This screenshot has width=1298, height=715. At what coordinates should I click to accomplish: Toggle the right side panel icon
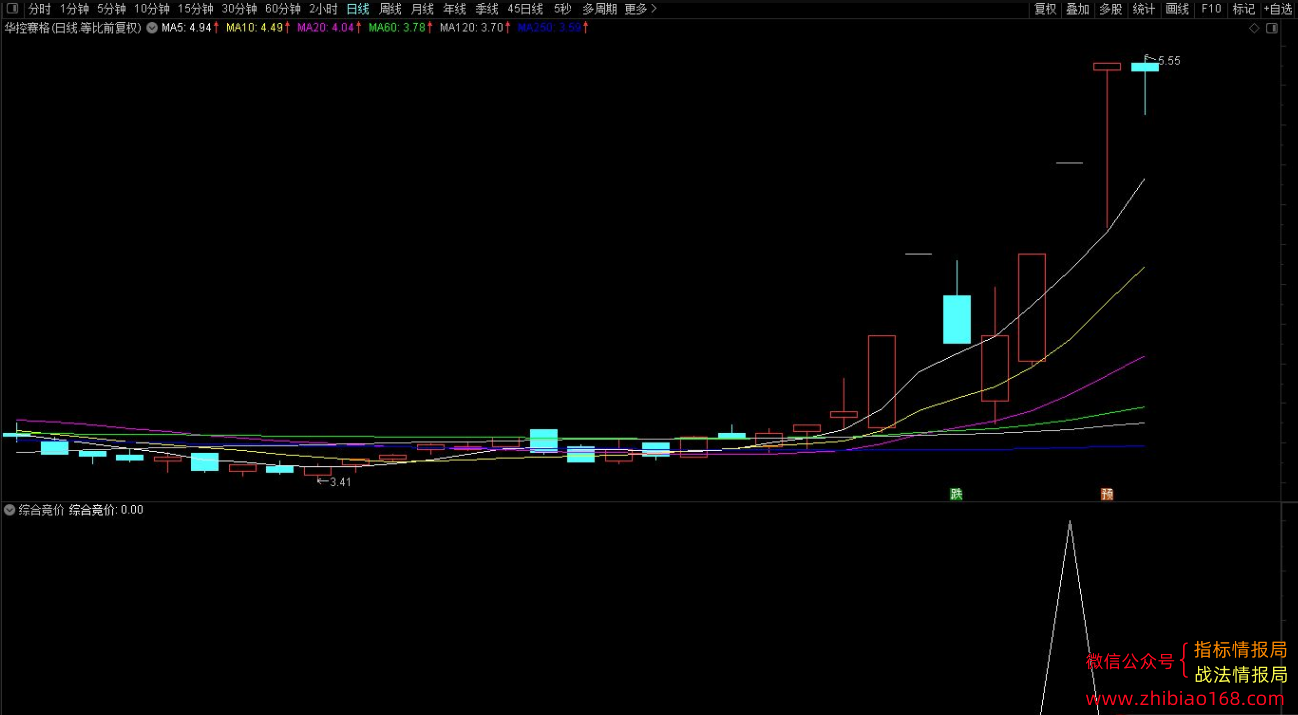click(1272, 28)
